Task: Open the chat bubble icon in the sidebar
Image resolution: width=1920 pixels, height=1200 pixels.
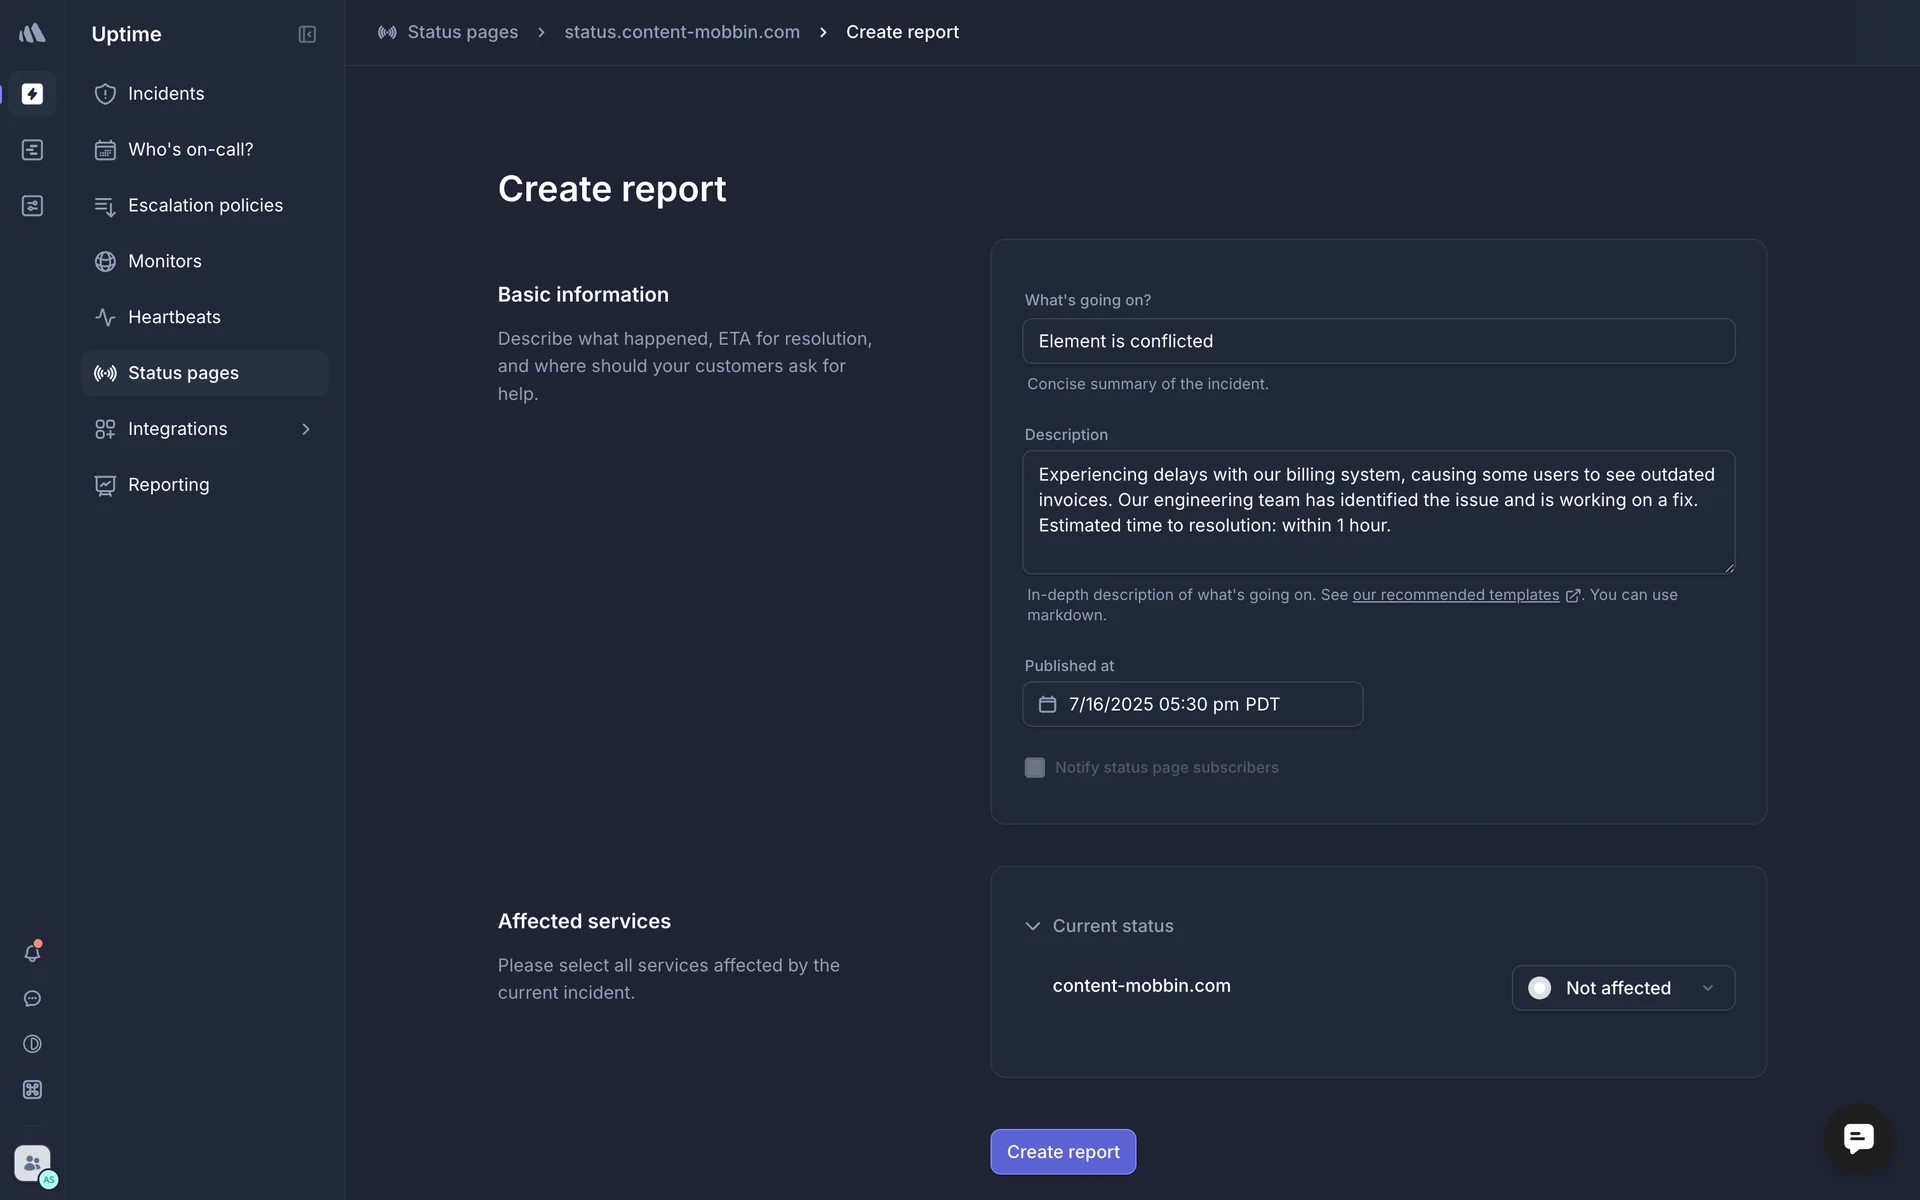Action: [x=32, y=999]
